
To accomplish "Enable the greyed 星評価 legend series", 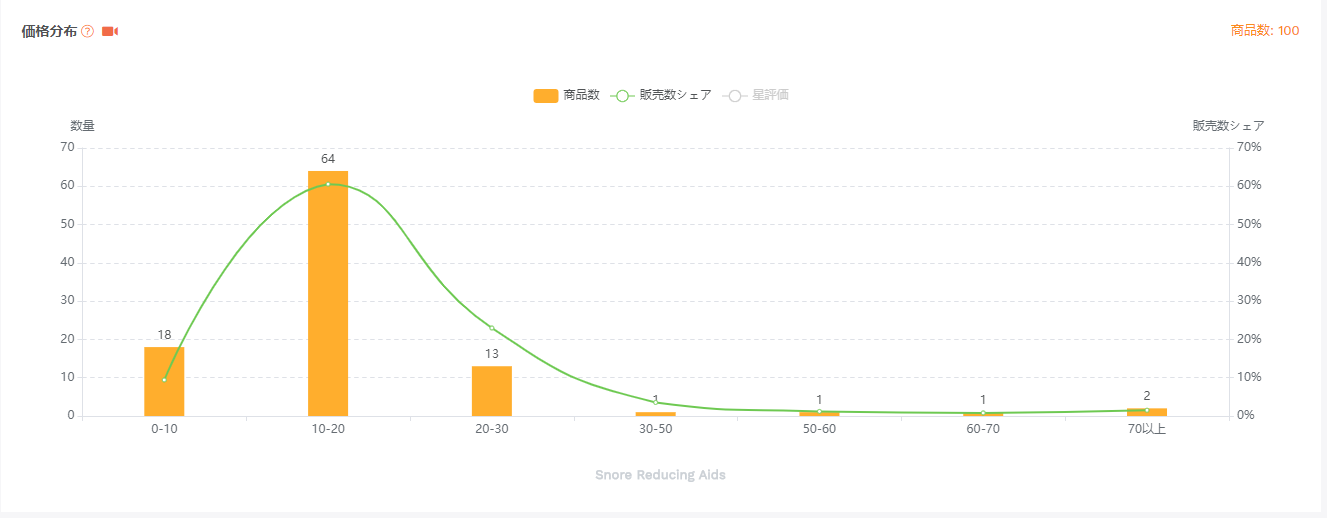I will tap(755, 95).
